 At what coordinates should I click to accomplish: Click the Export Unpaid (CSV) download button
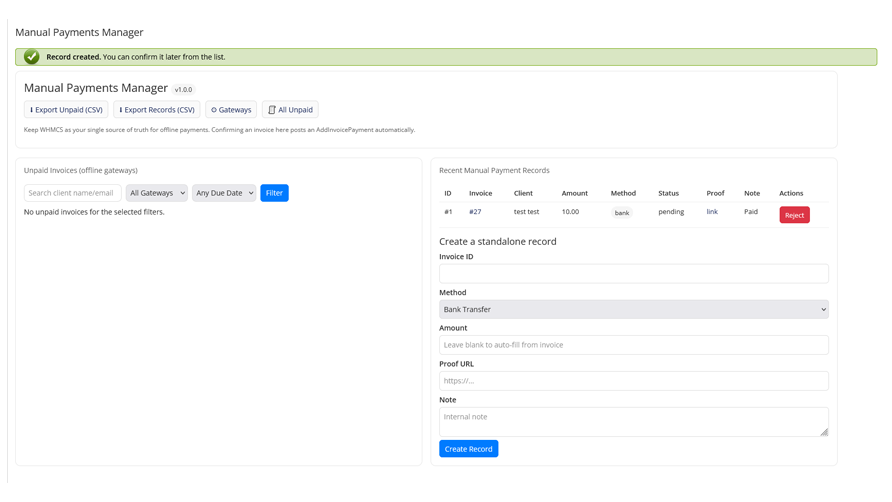click(66, 110)
